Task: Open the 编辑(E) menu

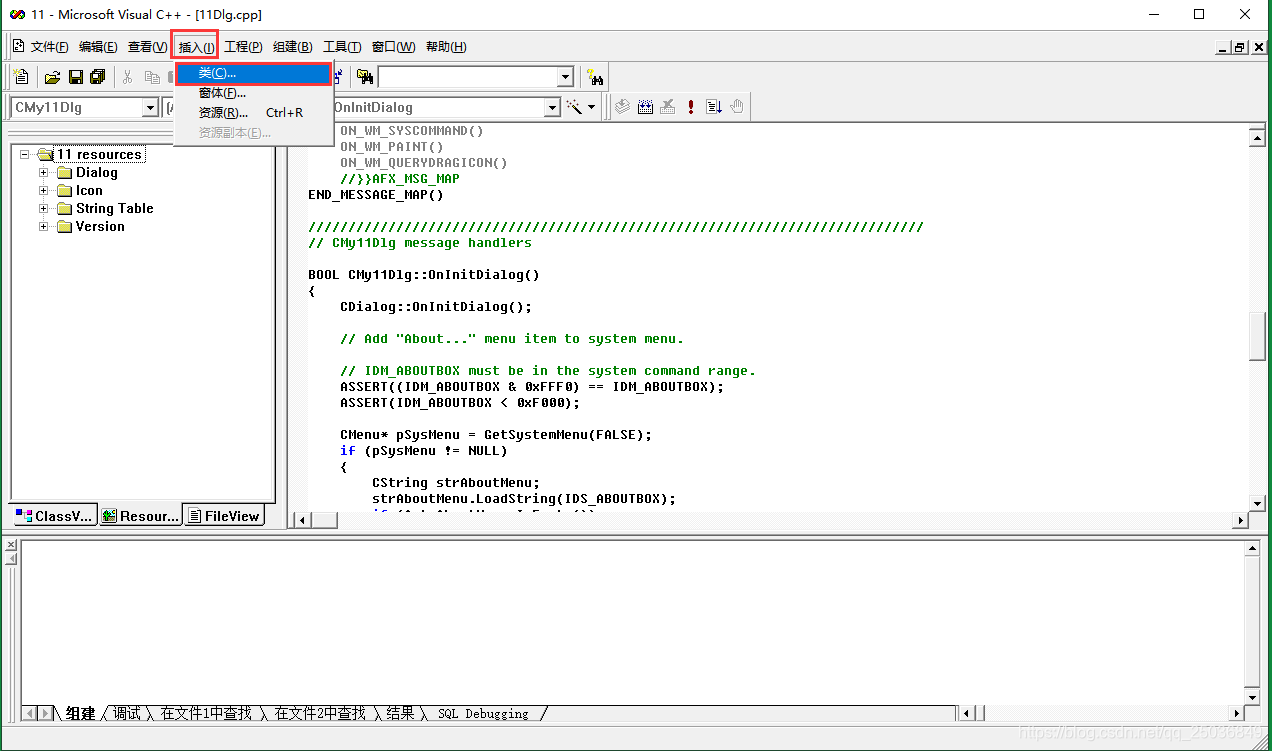Action: [x=98, y=47]
